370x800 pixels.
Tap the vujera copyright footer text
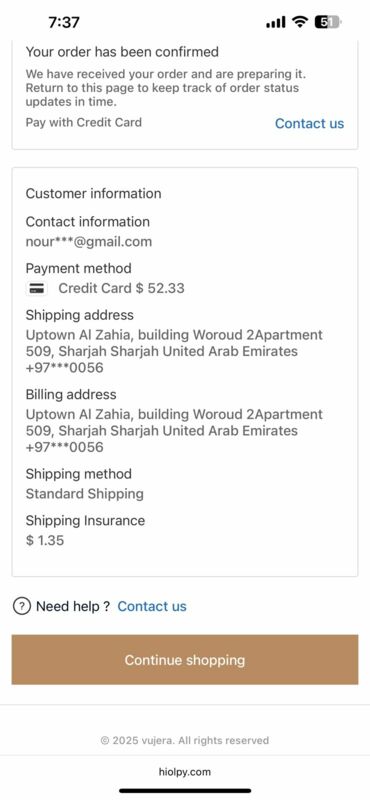185,740
